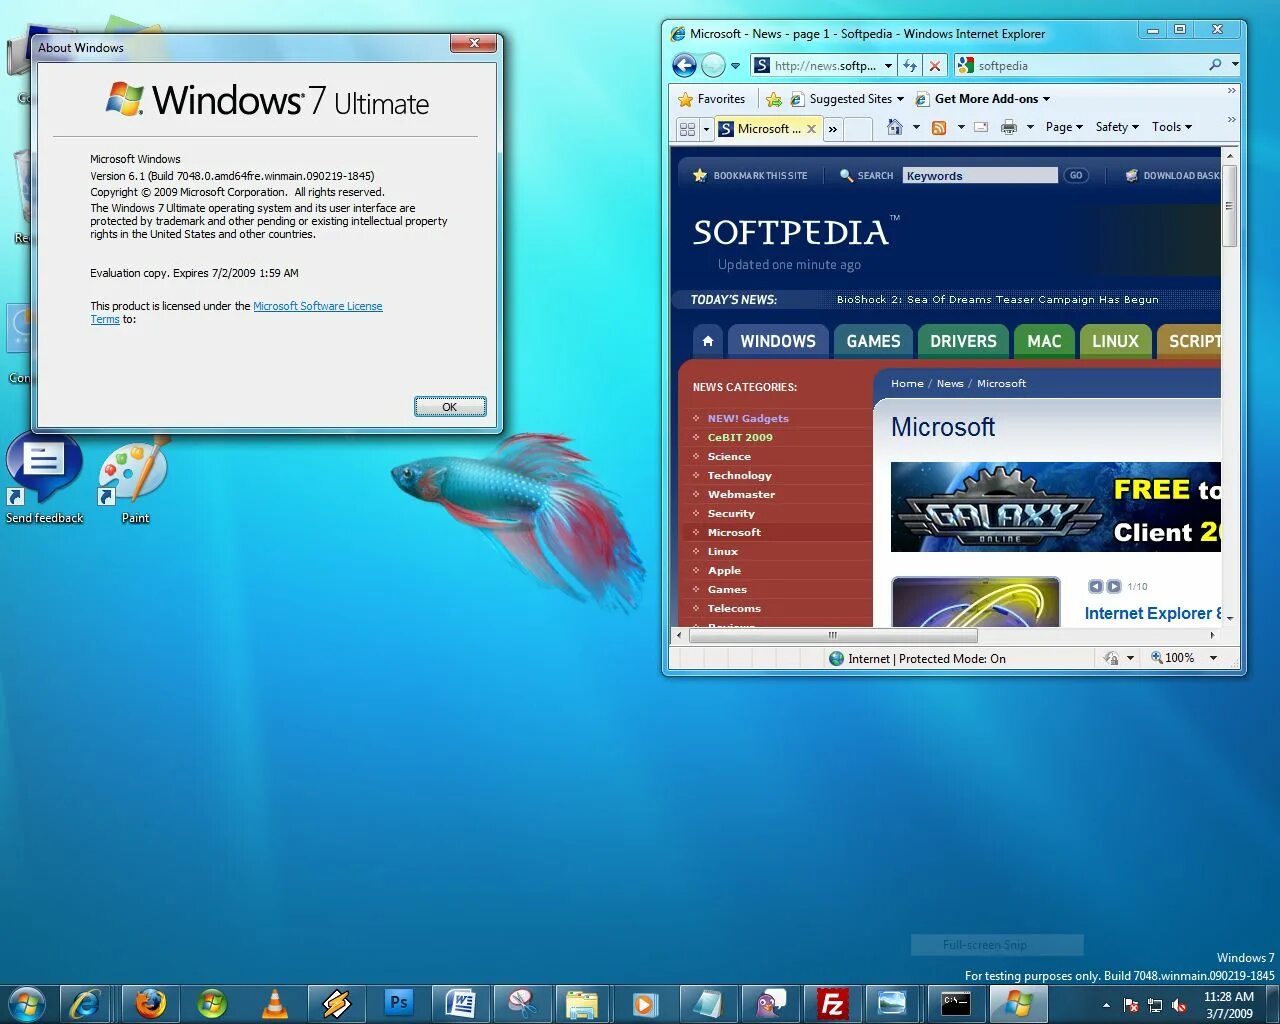Open the search provider dropdown arrow
1280x1024 pixels.
pos(1235,65)
